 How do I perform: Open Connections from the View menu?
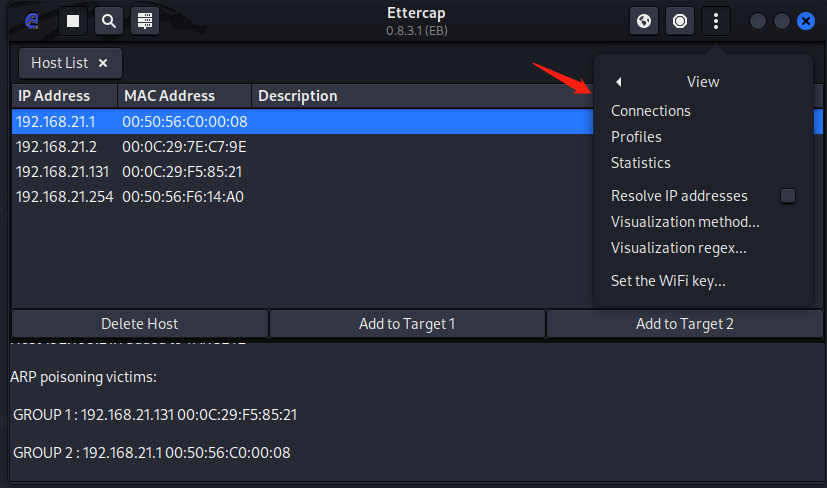tap(651, 111)
